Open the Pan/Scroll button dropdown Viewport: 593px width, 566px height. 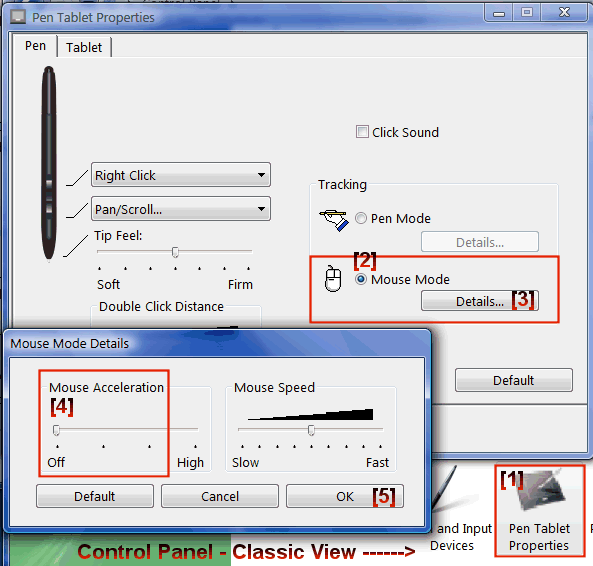point(181,209)
